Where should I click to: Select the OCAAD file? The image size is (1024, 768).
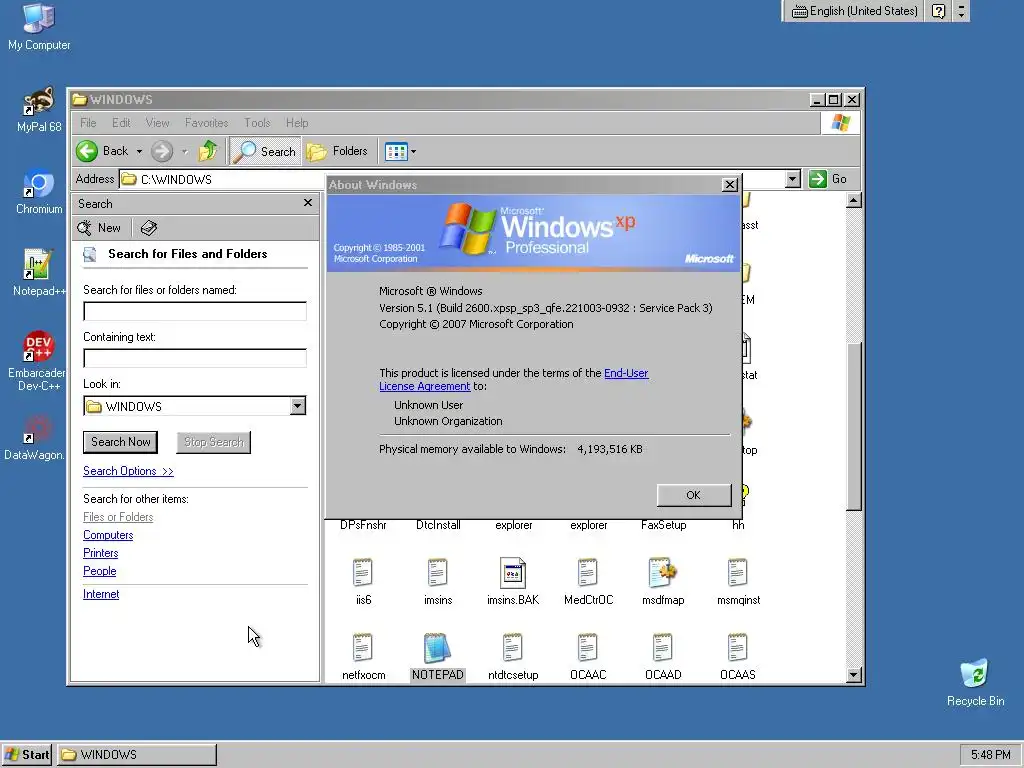[x=663, y=656]
